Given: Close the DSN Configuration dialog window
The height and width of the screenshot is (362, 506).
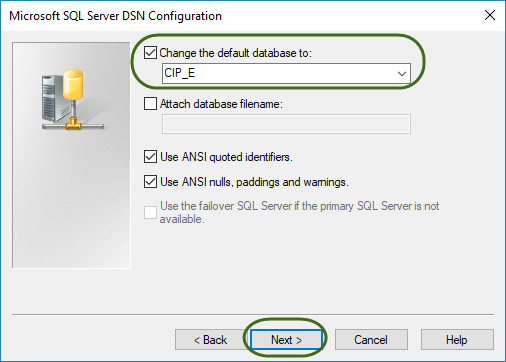Looking at the screenshot, I should pos(490,15).
